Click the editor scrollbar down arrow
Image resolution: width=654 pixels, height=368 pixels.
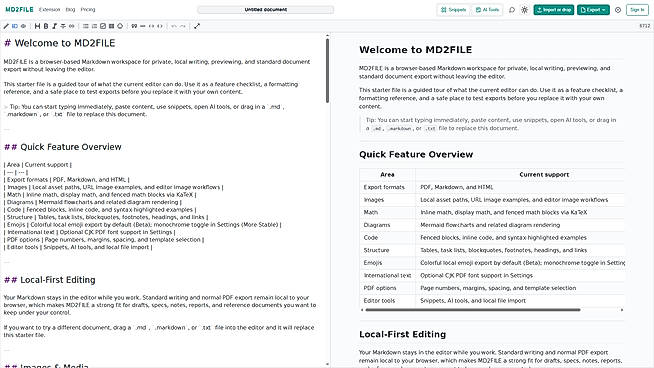327,364
